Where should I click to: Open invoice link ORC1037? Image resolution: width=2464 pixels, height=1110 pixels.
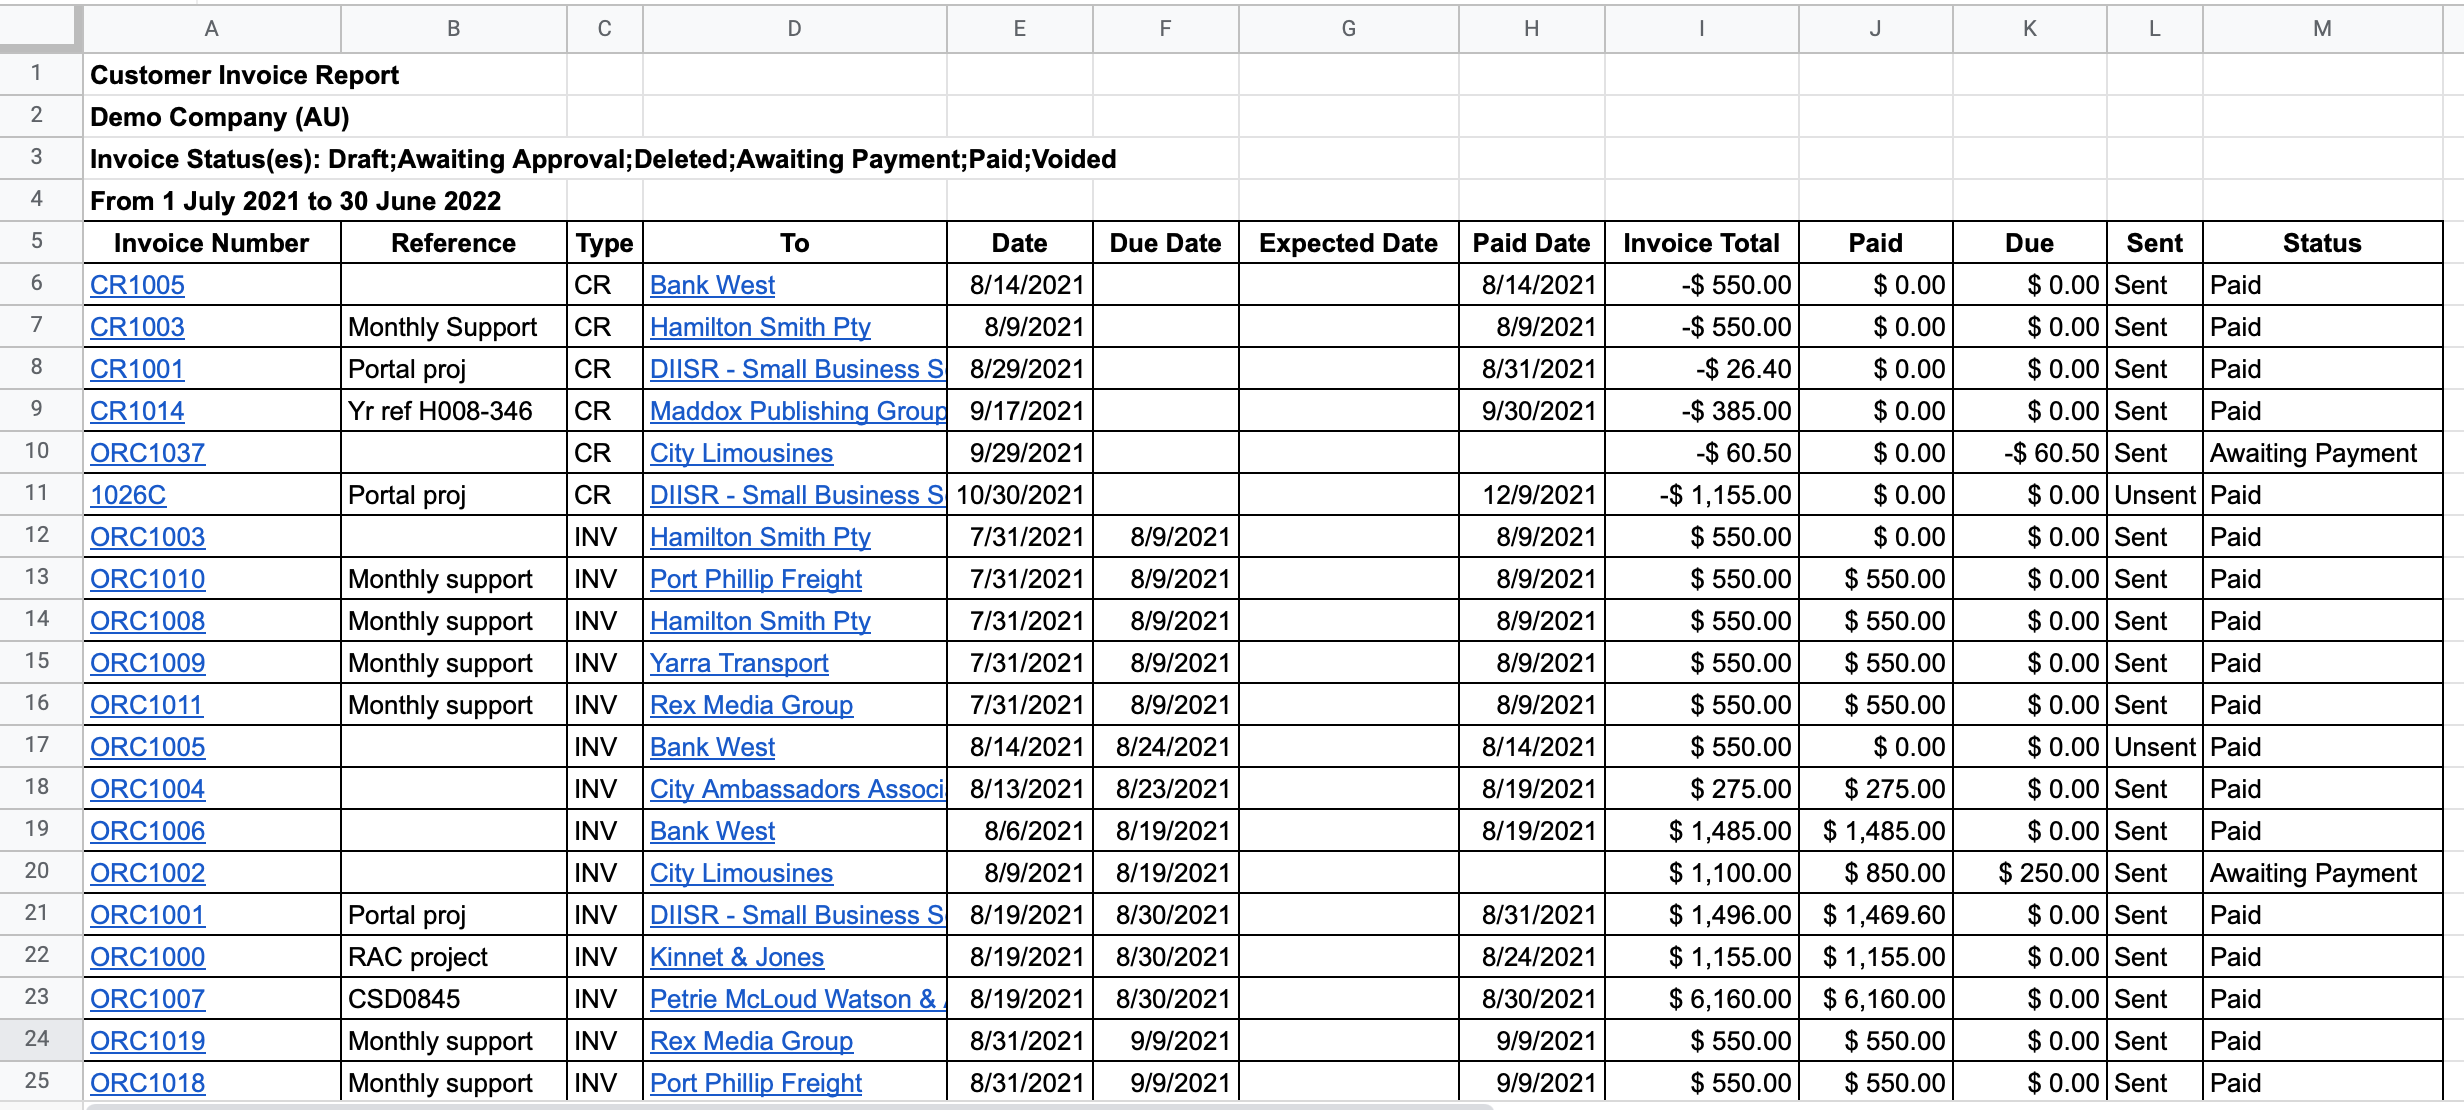147,453
